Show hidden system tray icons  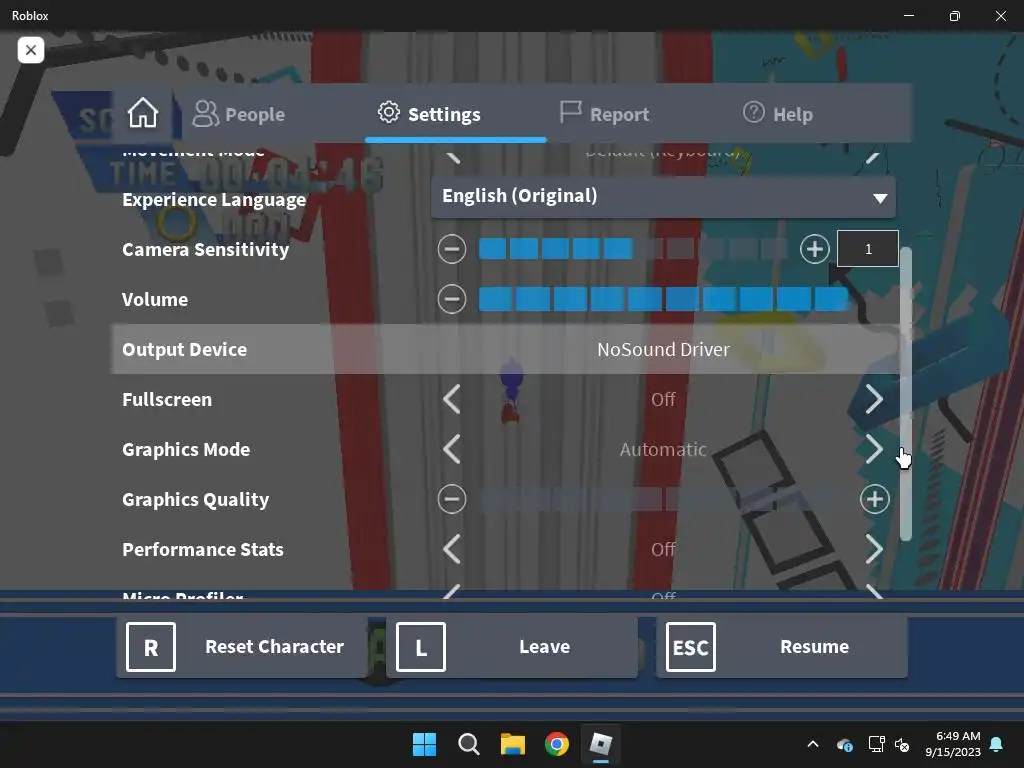[x=813, y=744]
